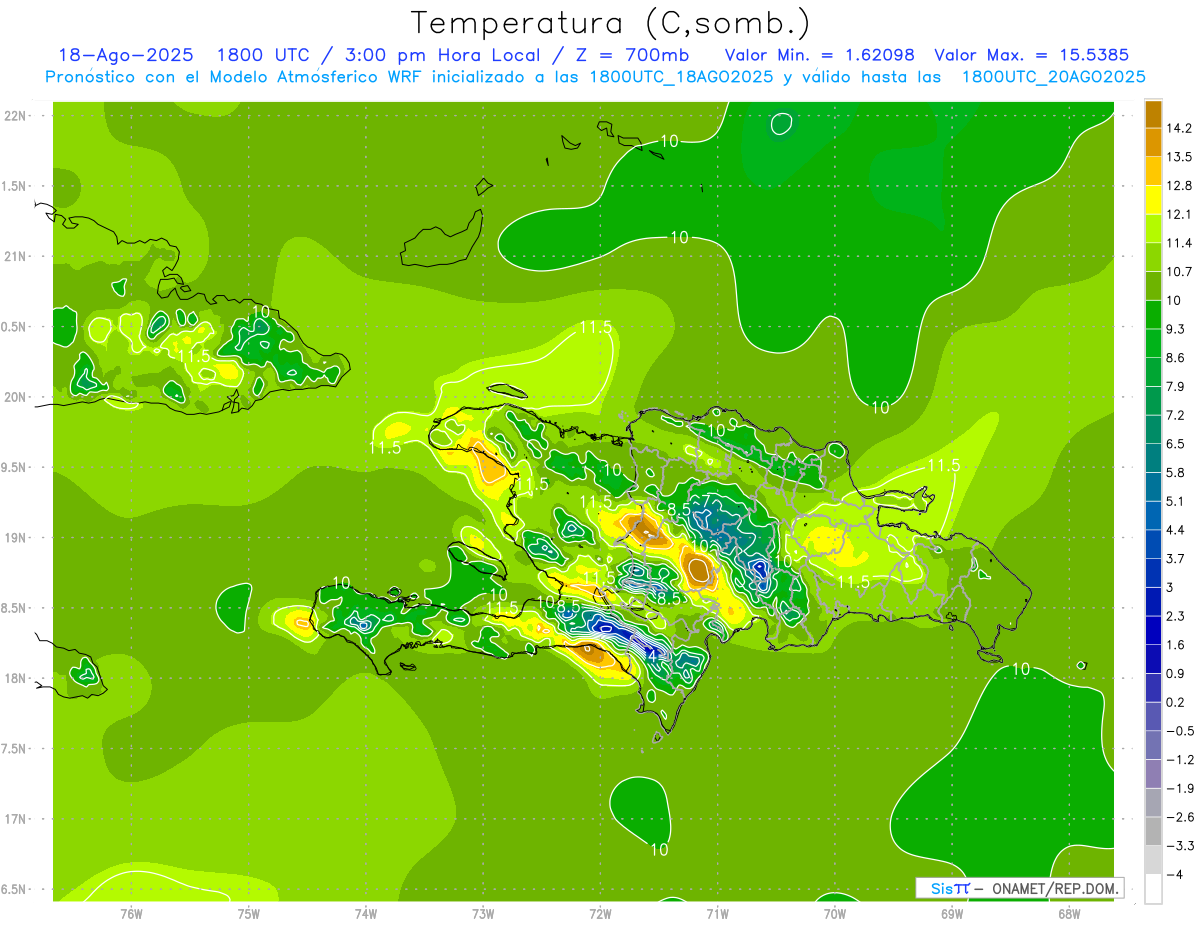Click the 20N latitude axis label
This screenshot has height=927, width=1200.
click(x=16, y=397)
